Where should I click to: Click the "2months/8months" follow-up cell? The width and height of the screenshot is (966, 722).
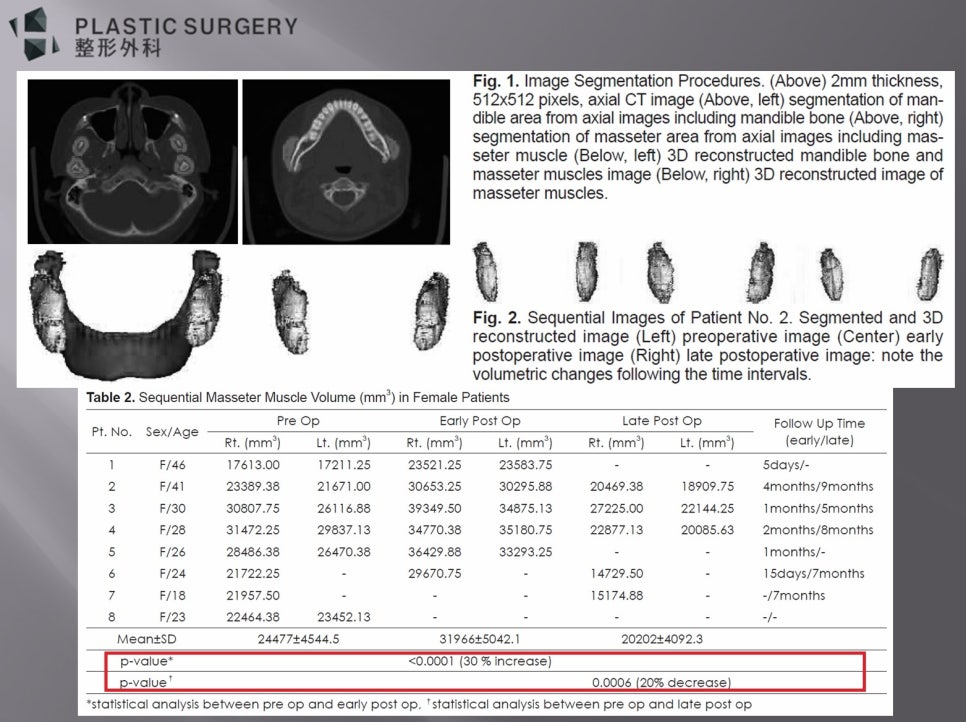818,530
